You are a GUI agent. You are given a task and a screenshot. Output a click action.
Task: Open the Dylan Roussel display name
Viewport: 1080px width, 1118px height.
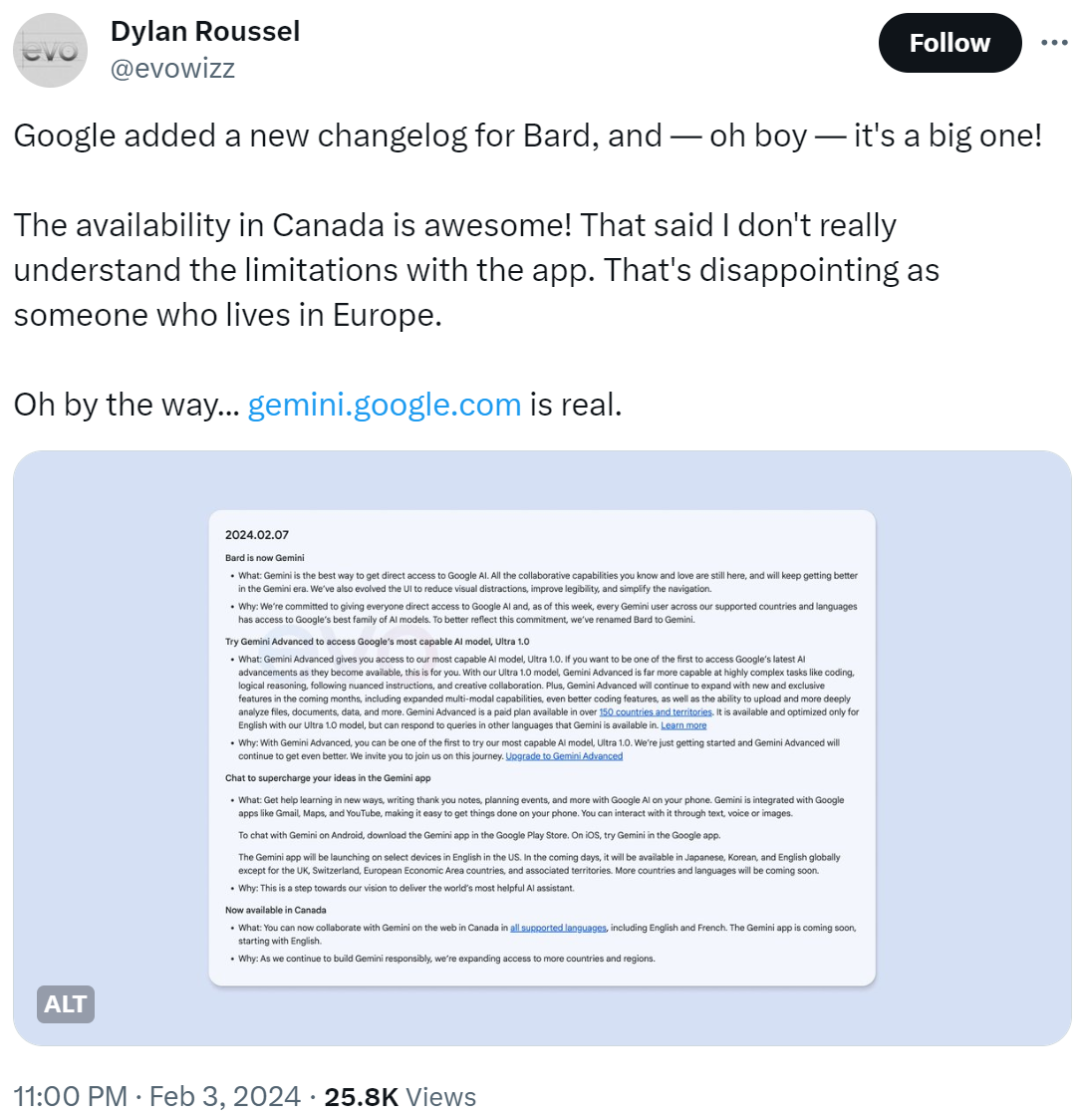[x=205, y=31]
